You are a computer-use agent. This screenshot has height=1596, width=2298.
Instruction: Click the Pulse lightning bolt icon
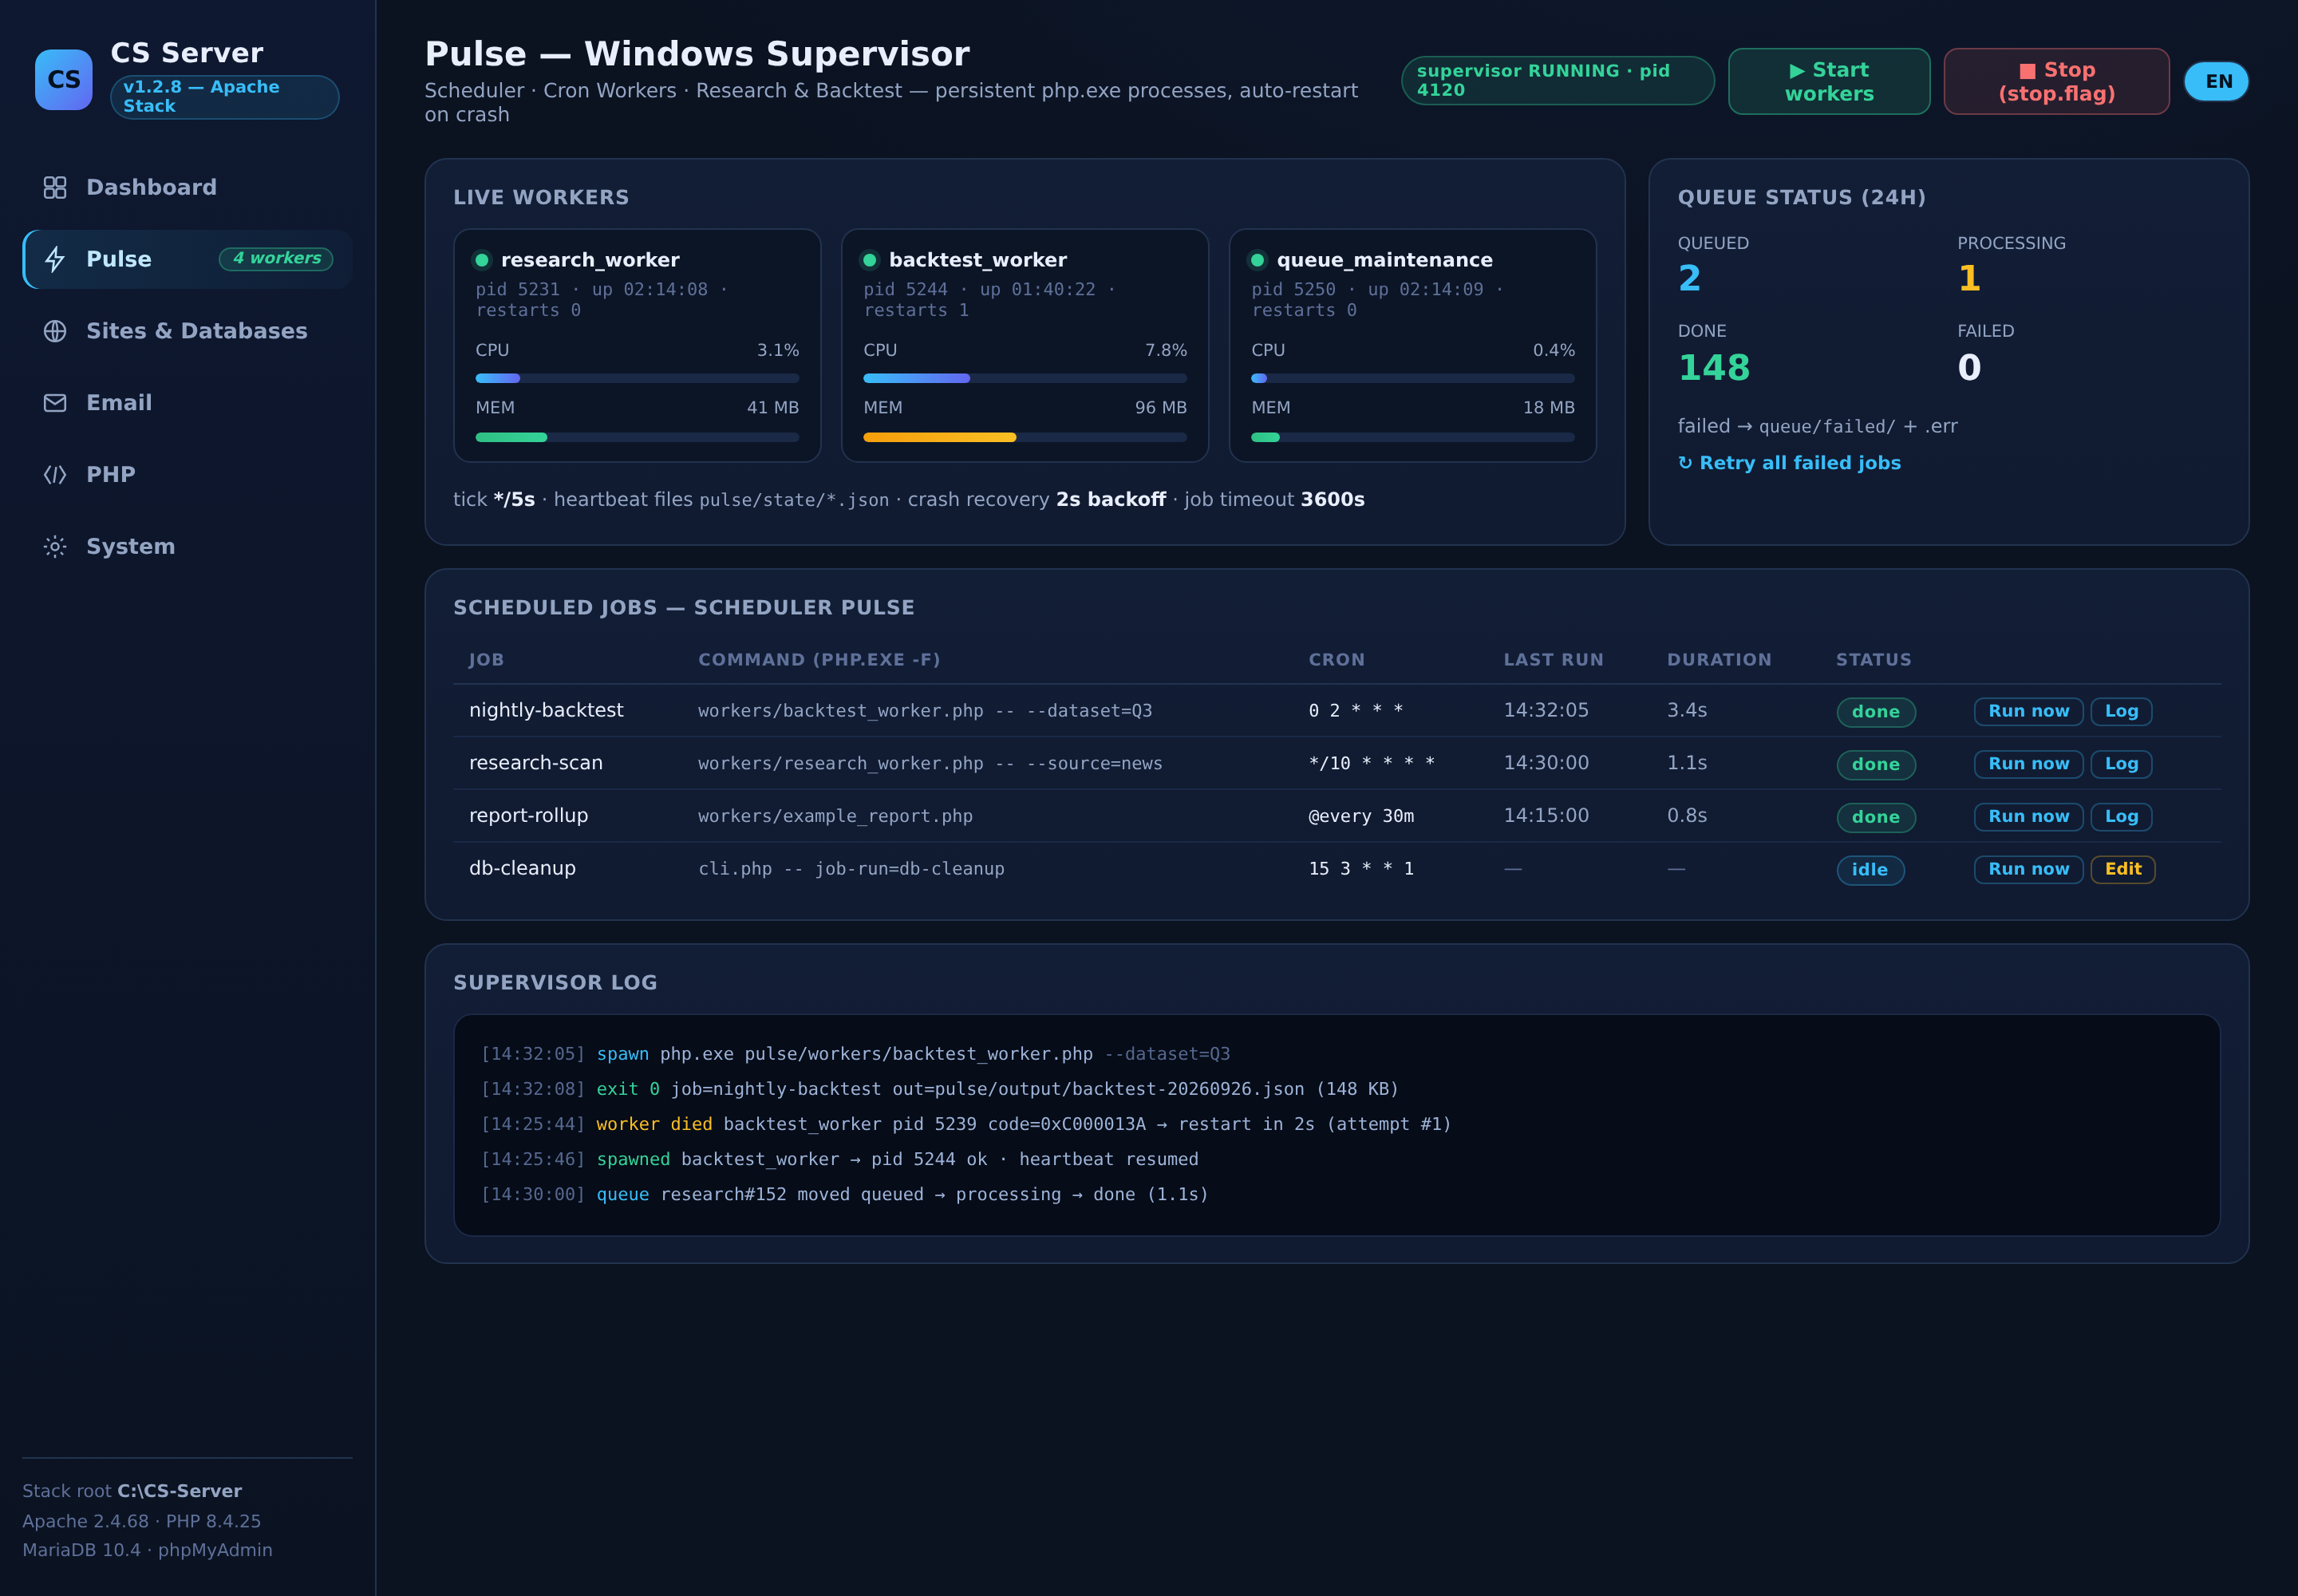[x=55, y=259]
